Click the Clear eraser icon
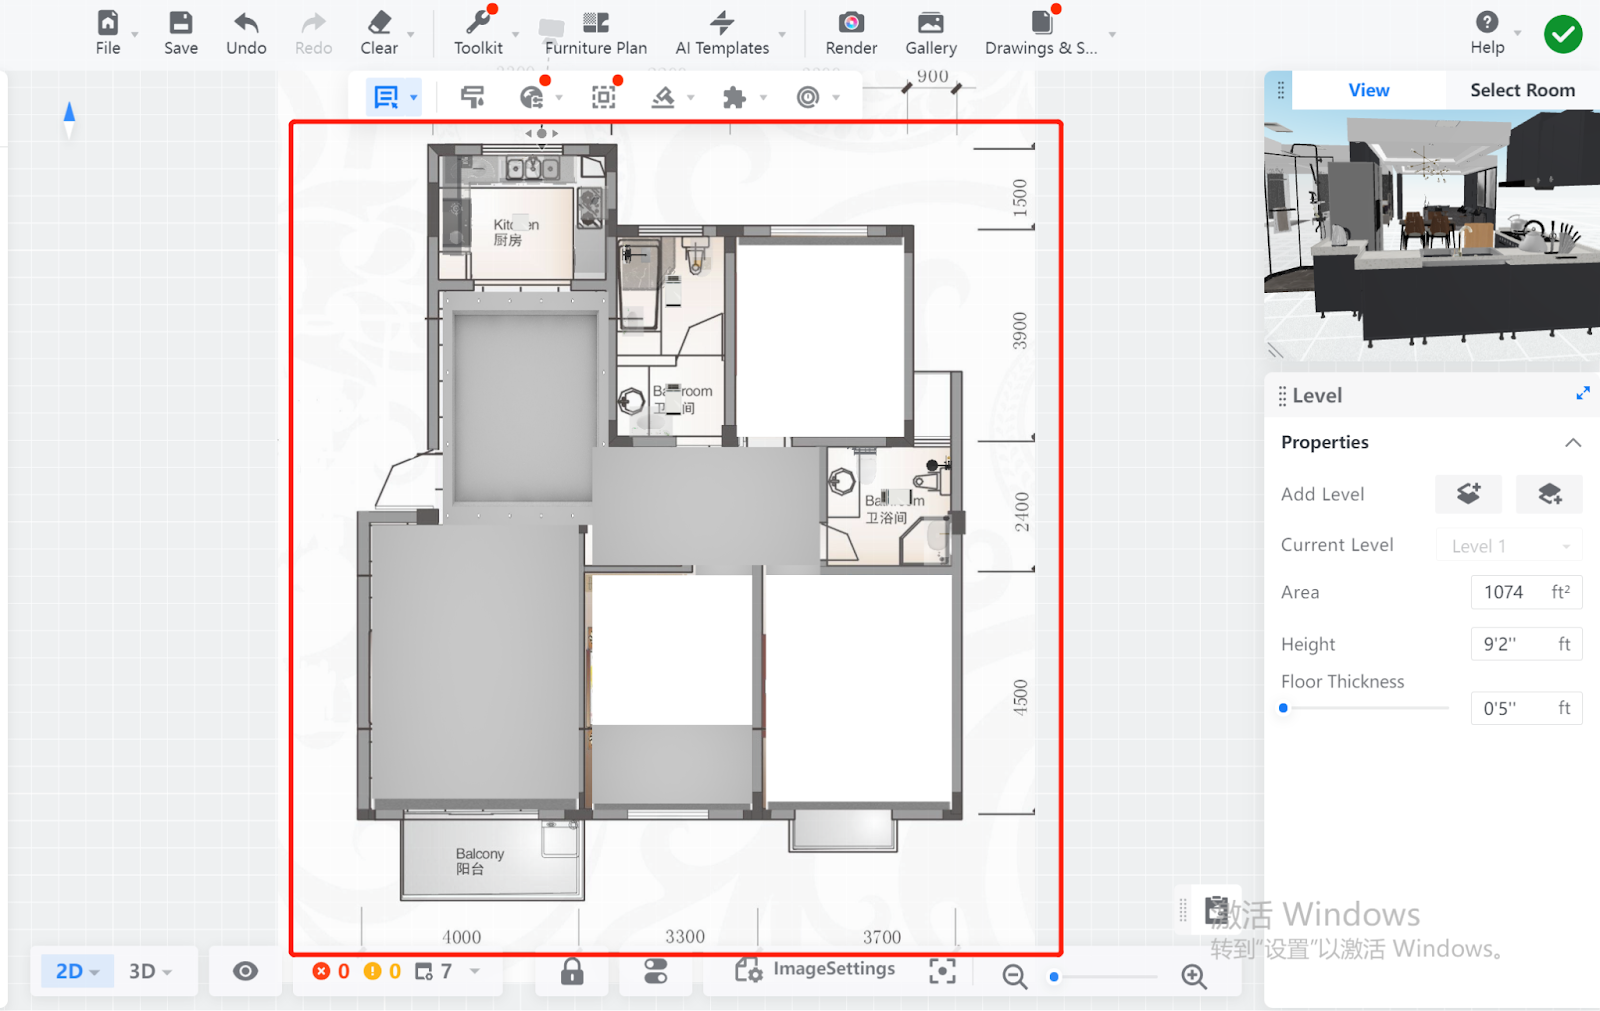The width and height of the screenshot is (1600, 1011). pyautogui.click(x=379, y=32)
